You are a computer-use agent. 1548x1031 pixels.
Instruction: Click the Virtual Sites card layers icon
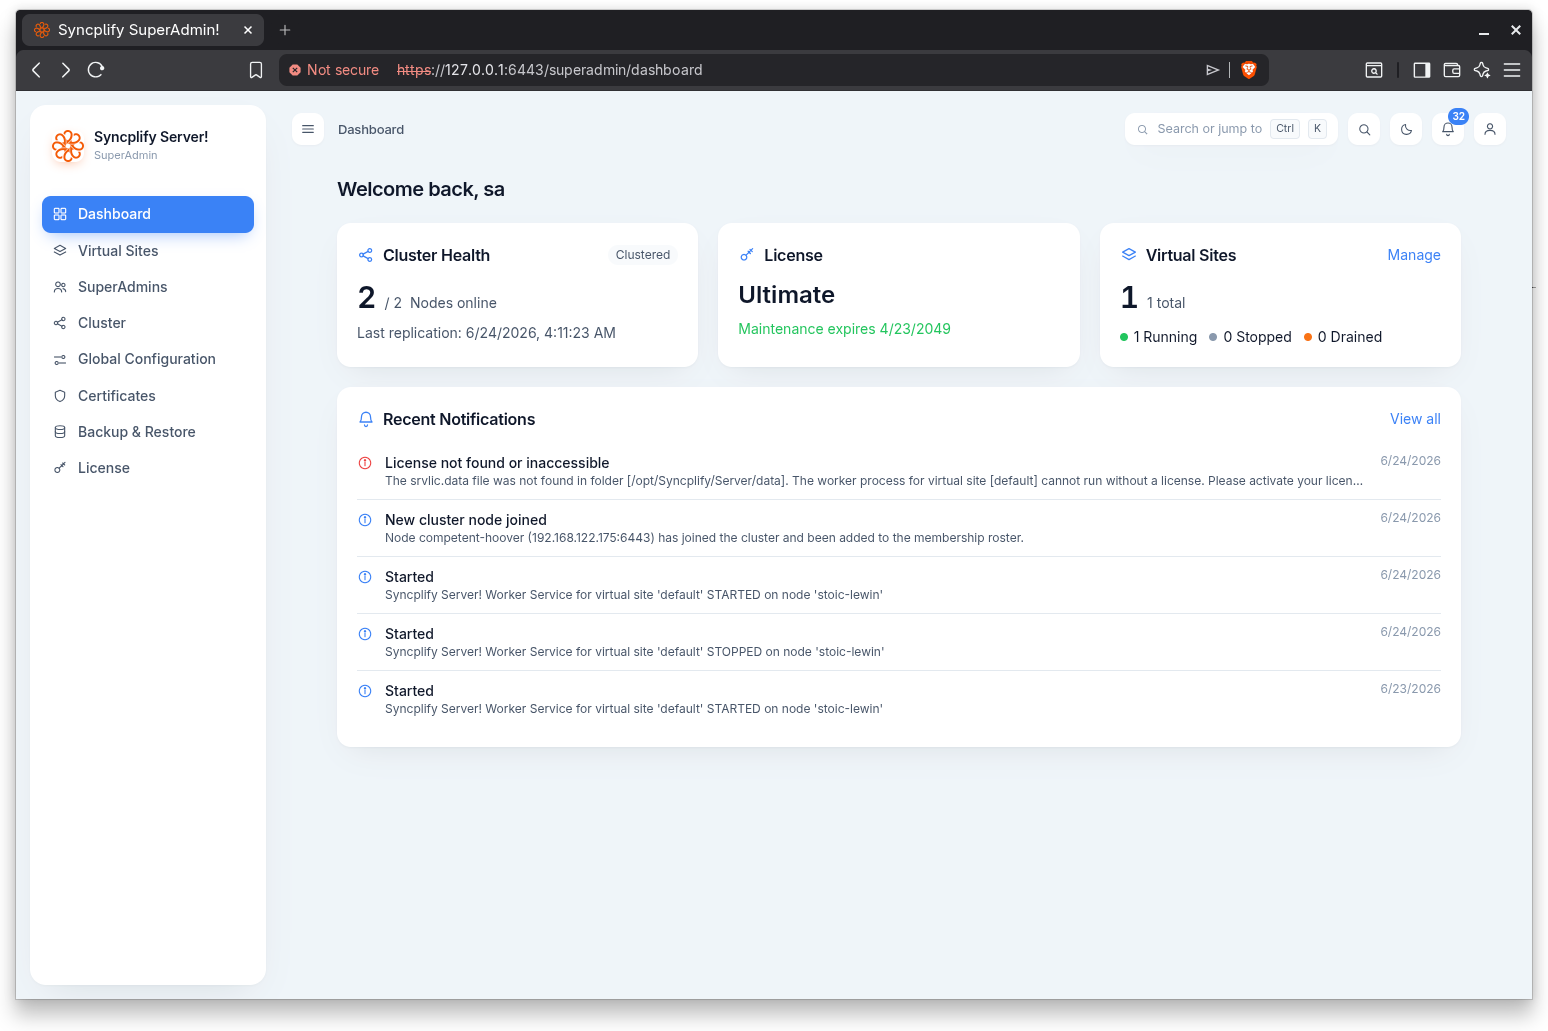coord(1129,255)
